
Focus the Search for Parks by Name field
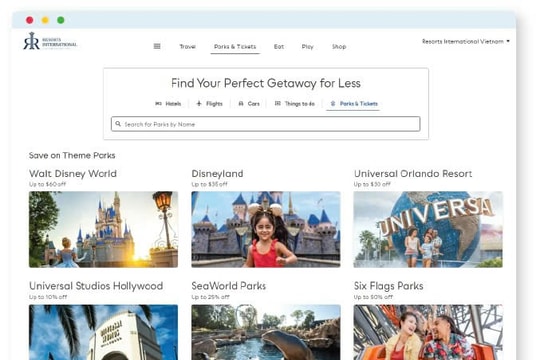click(266, 124)
